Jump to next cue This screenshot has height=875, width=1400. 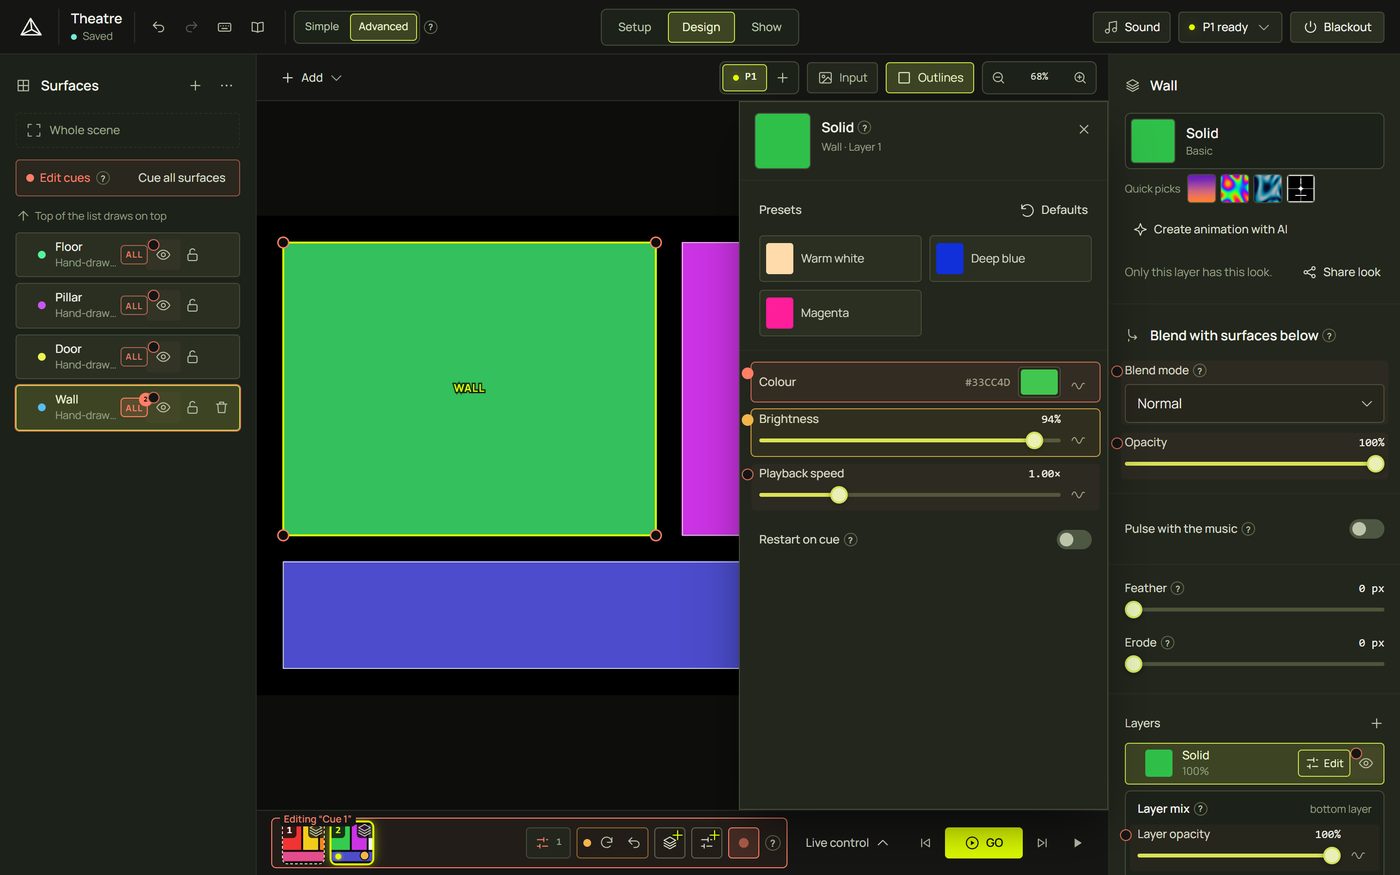click(x=1042, y=843)
